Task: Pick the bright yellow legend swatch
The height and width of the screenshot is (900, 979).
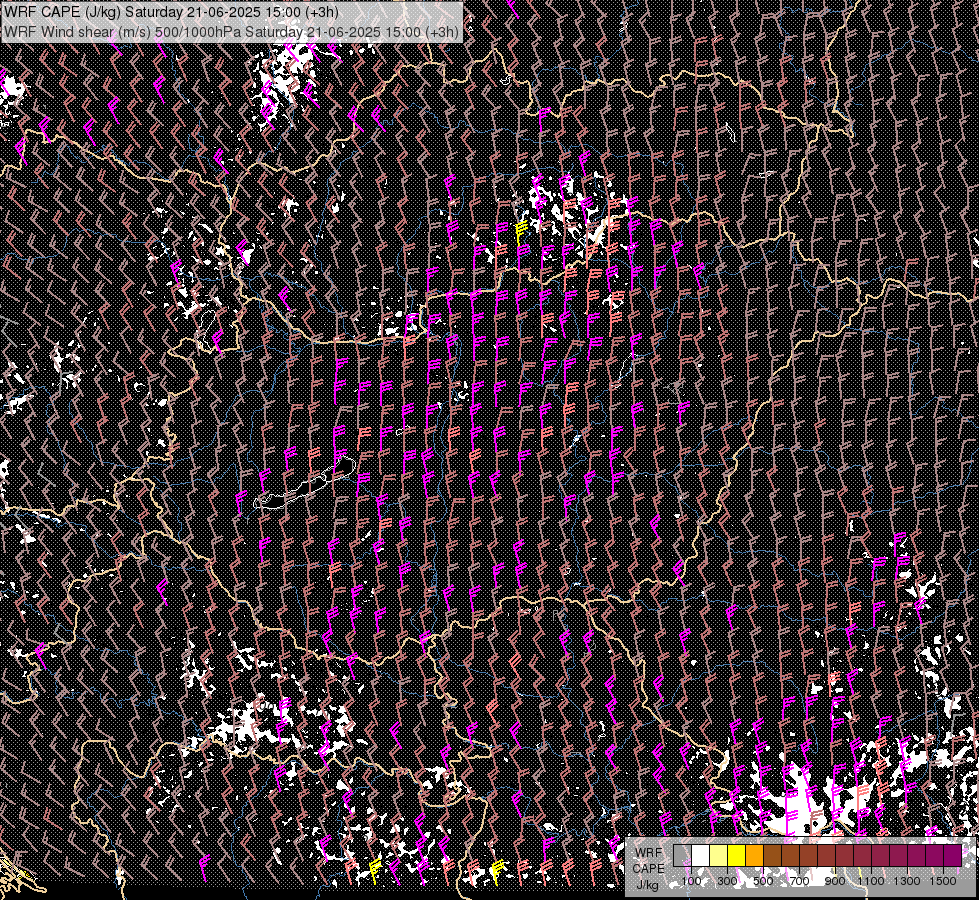Action: pos(737,855)
